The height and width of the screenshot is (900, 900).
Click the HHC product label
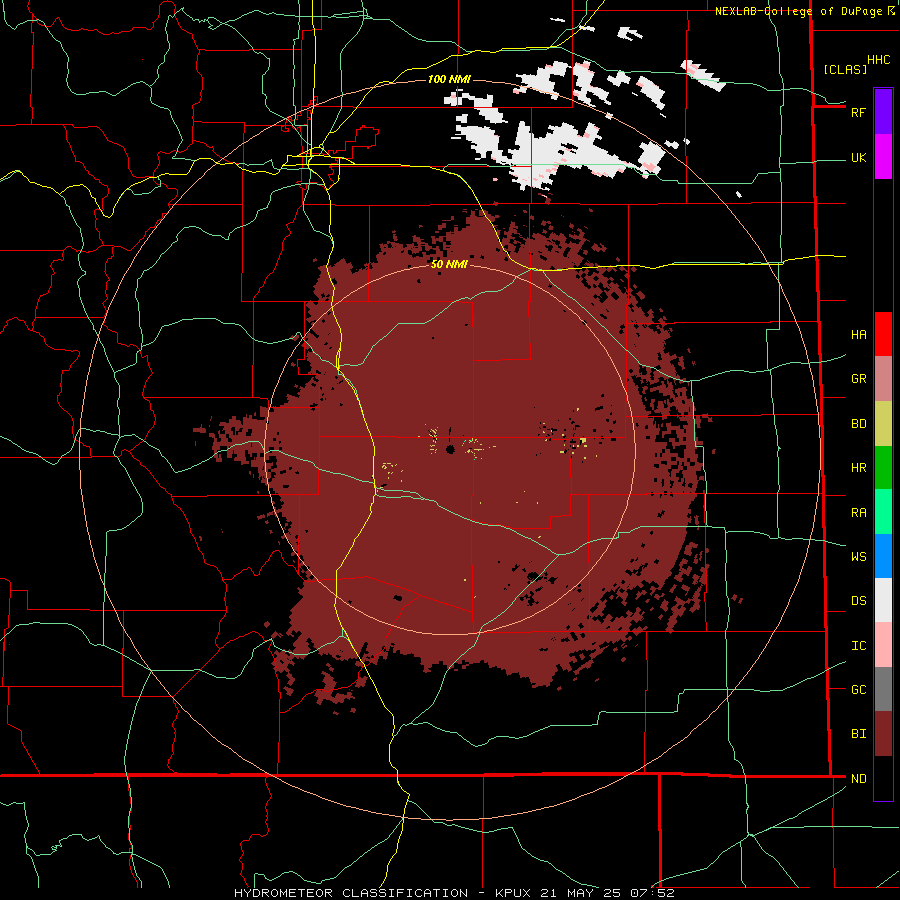[879, 60]
